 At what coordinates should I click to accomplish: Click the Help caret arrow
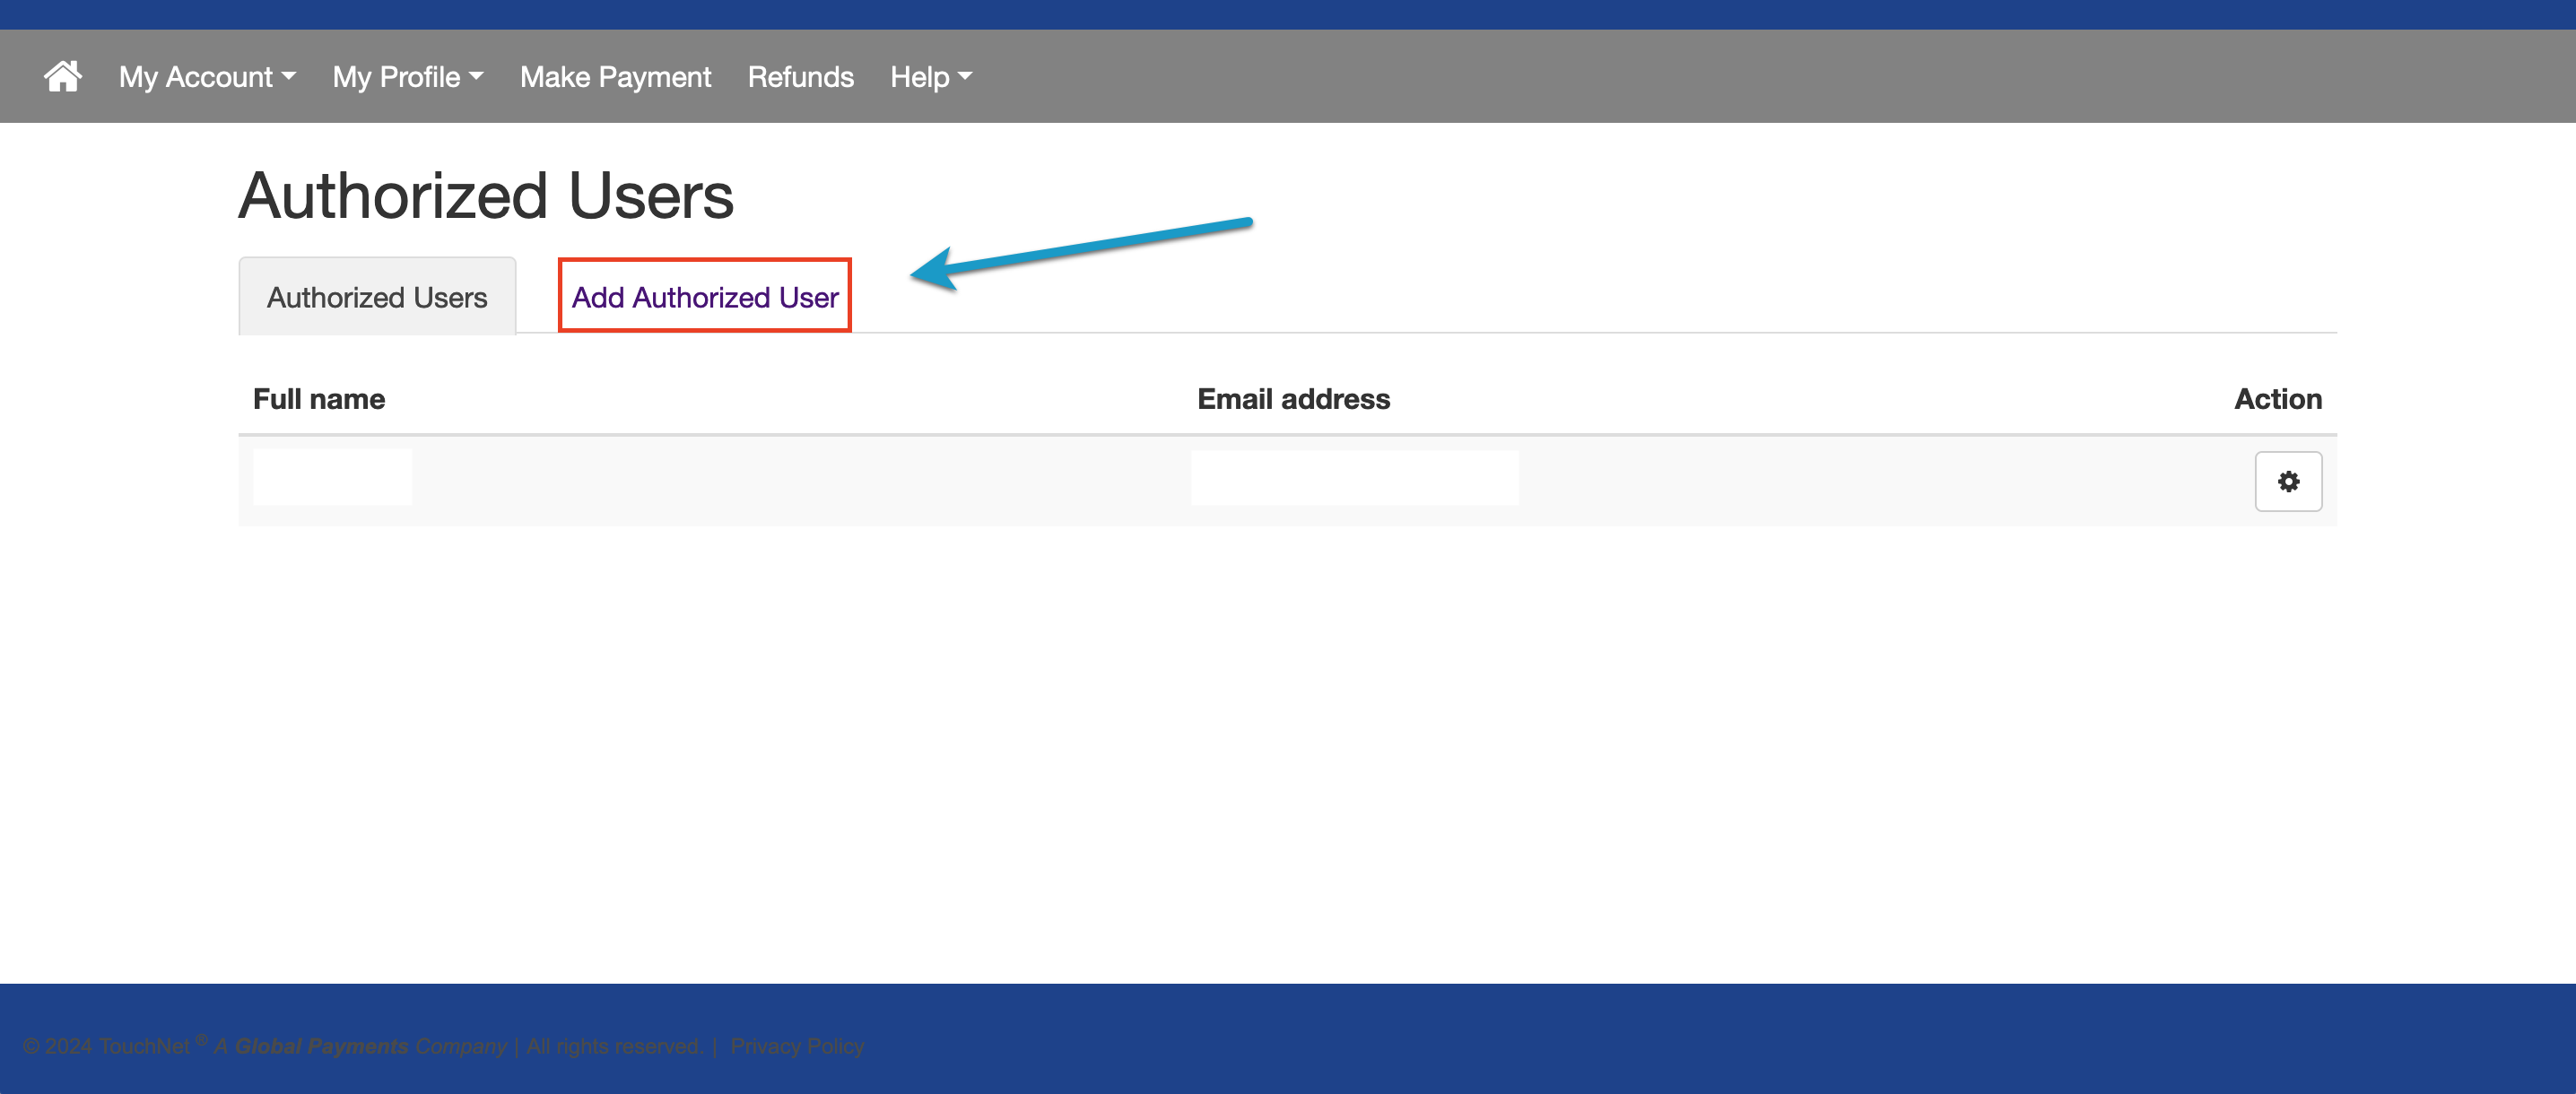point(964,76)
